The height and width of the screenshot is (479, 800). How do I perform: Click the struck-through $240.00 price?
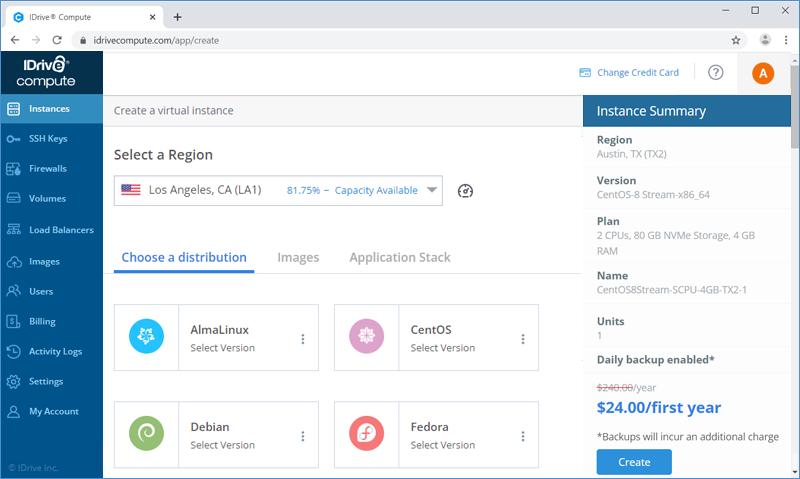tap(615, 388)
